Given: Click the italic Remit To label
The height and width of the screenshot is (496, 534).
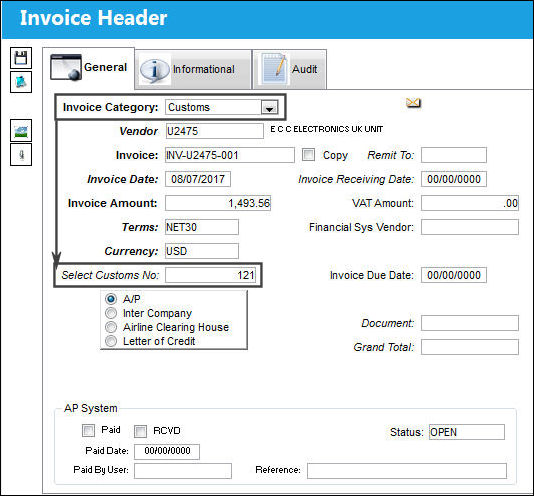Looking at the screenshot, I should pyautogui.click(x=391, y=155).
